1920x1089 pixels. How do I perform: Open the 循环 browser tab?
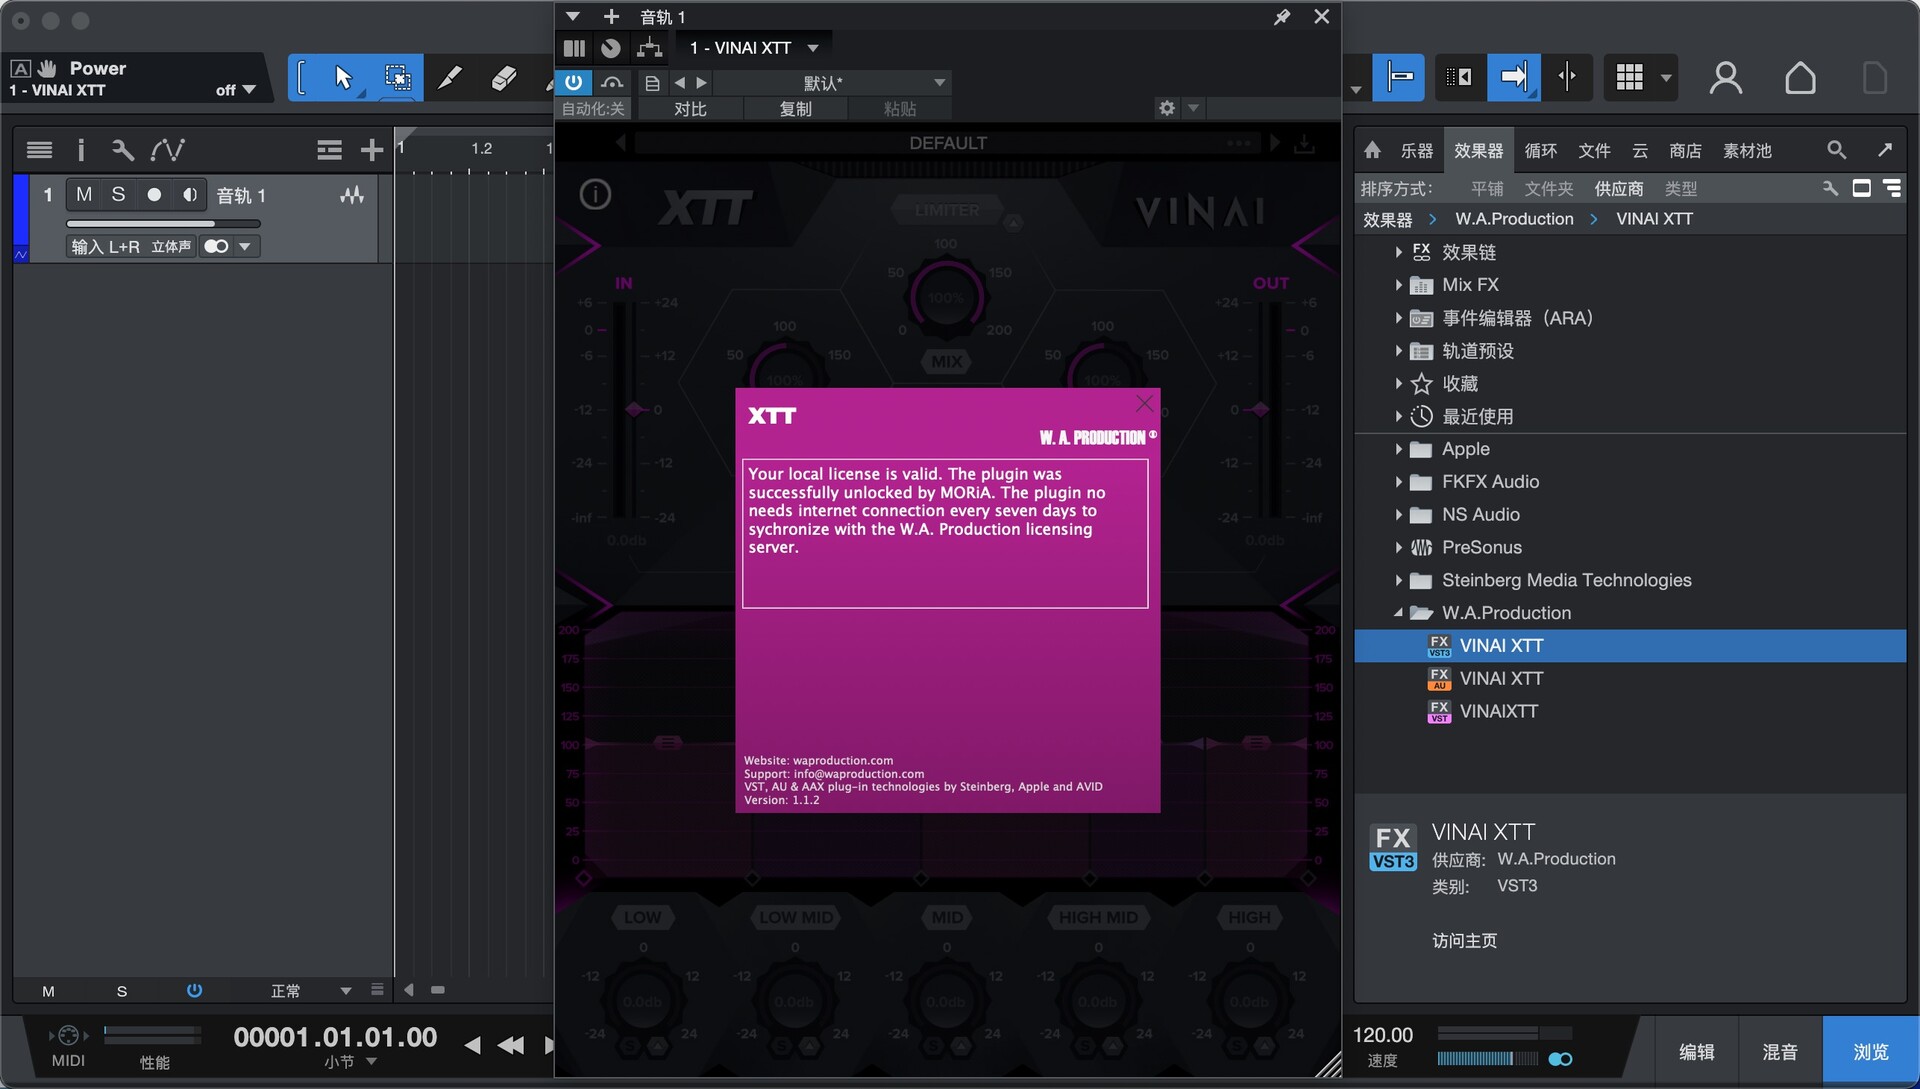coord(1540,151)
